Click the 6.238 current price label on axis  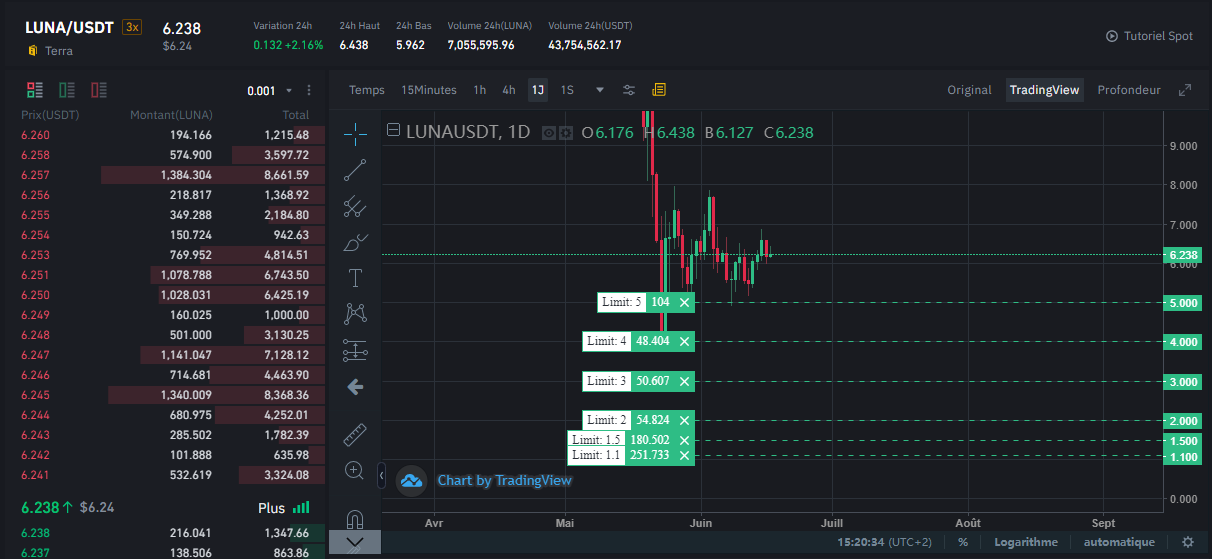[x=1183, y=255]
